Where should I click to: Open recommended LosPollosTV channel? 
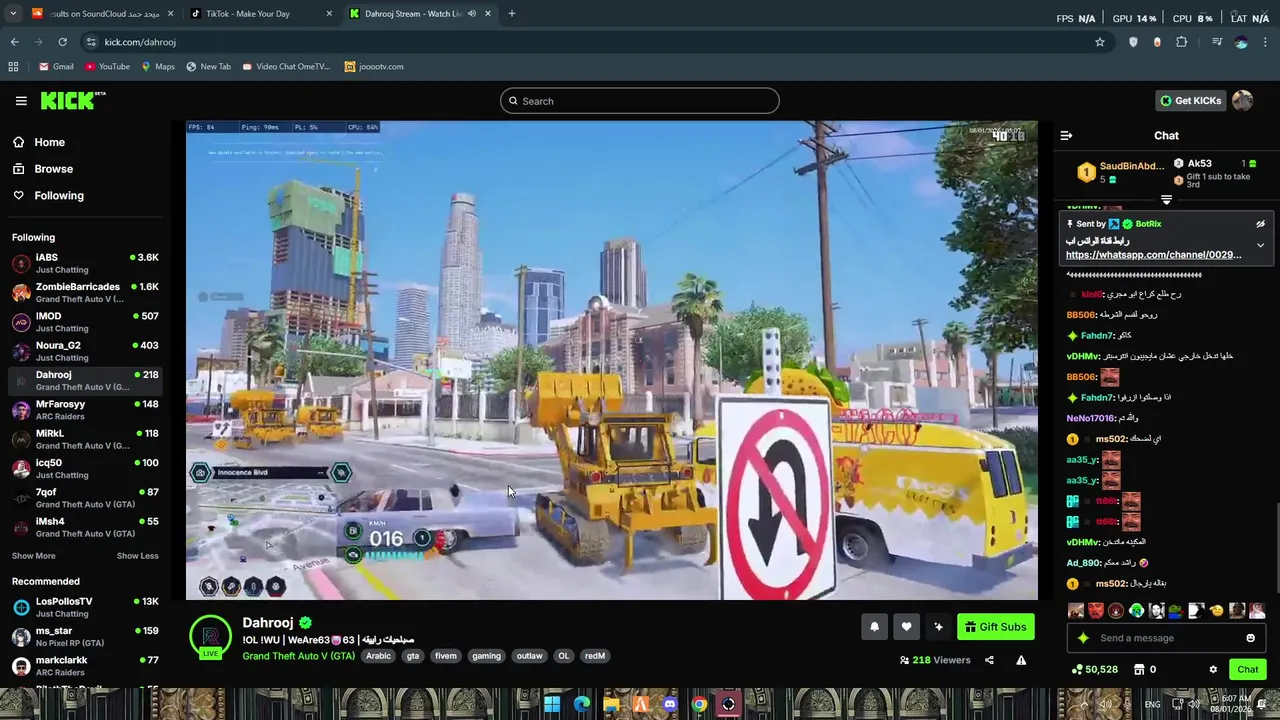85,607
